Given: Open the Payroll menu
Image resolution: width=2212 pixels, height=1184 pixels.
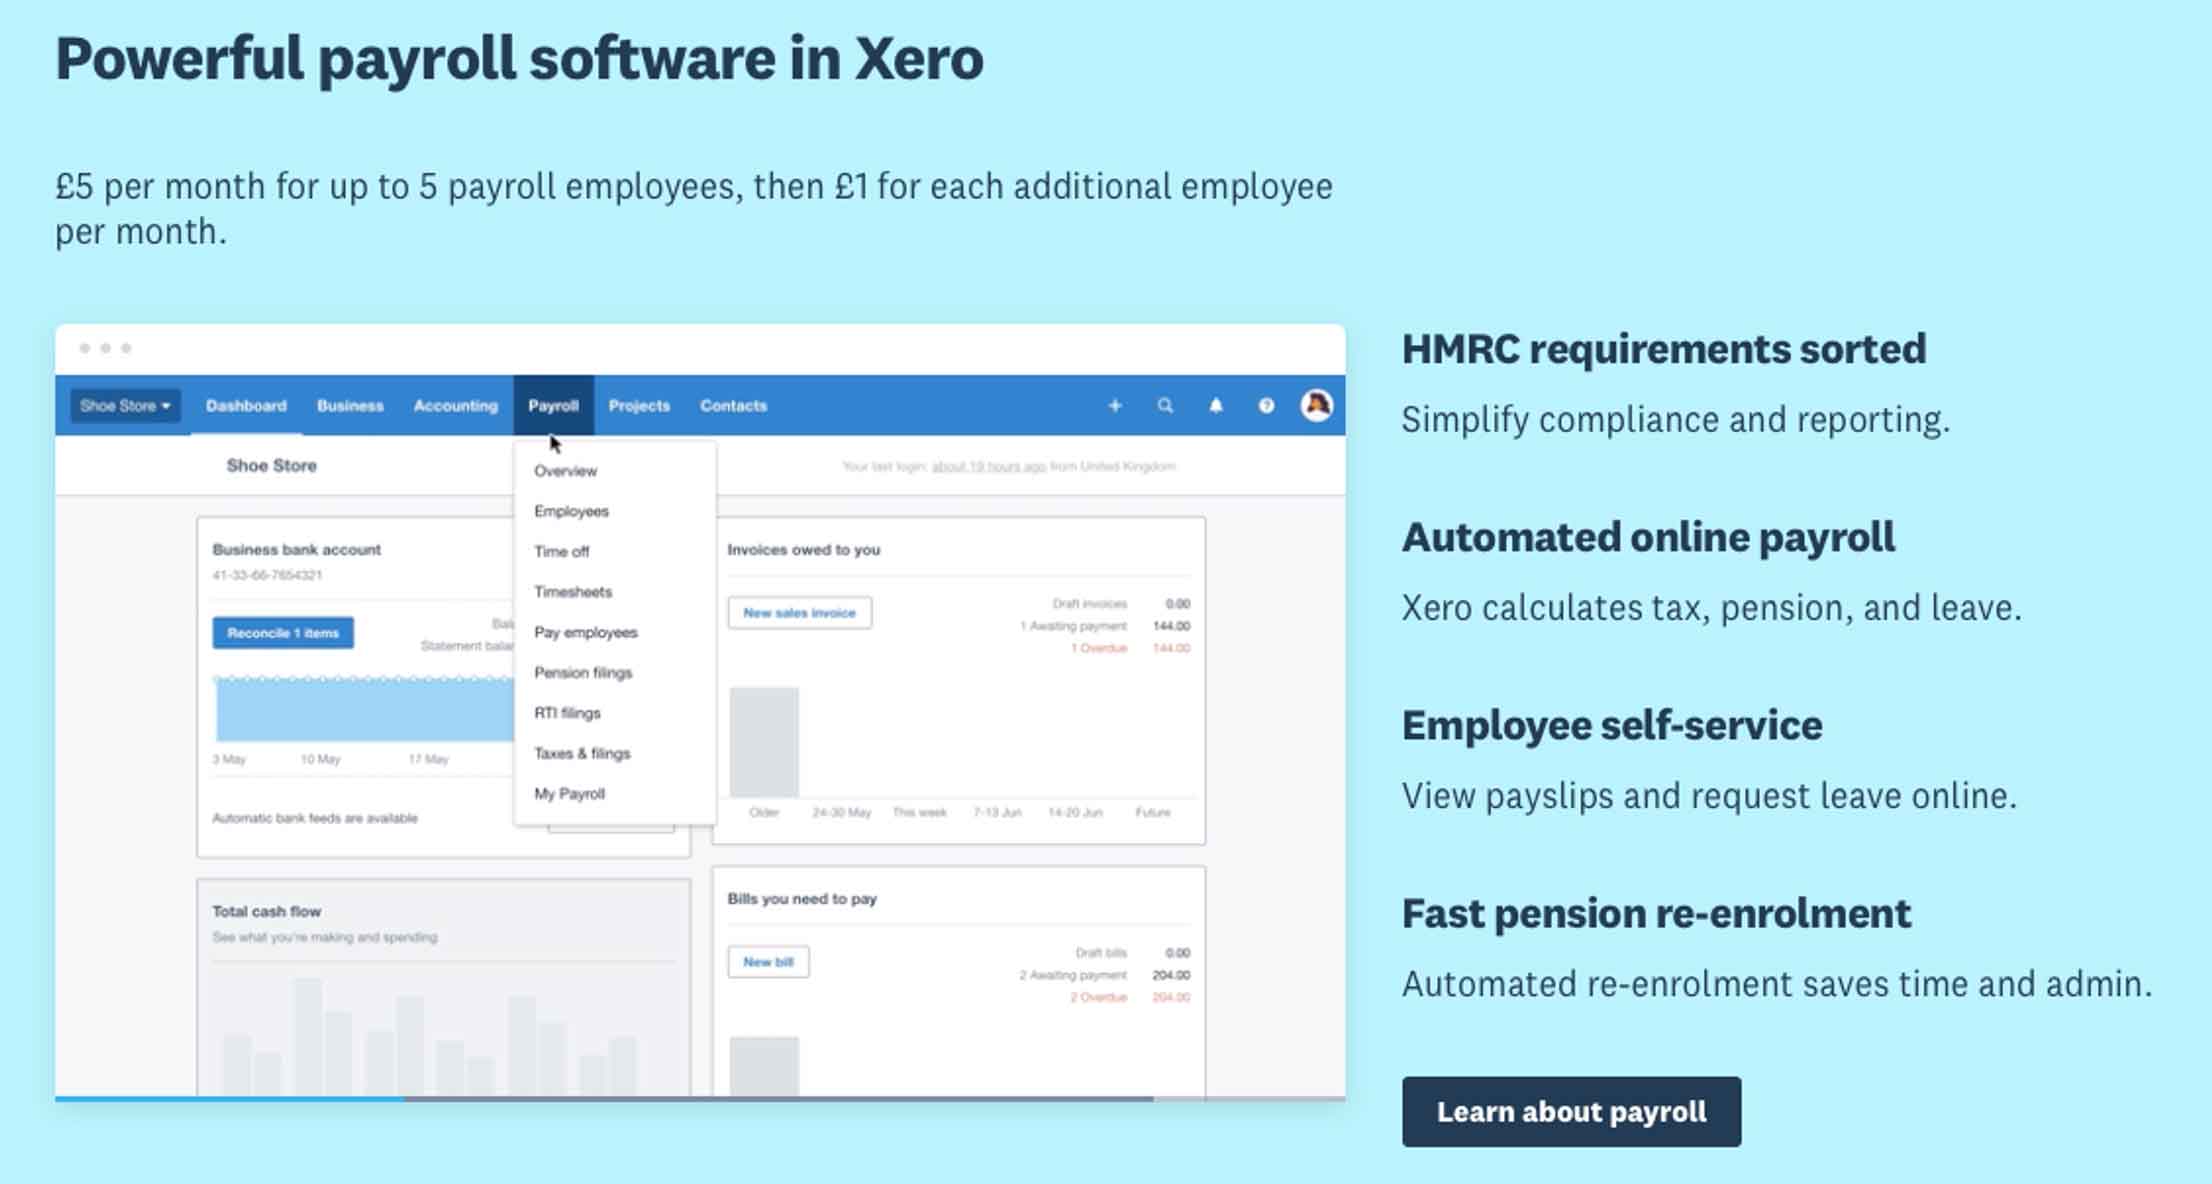Looking at the screenshot, I should (x=553, y=405).
